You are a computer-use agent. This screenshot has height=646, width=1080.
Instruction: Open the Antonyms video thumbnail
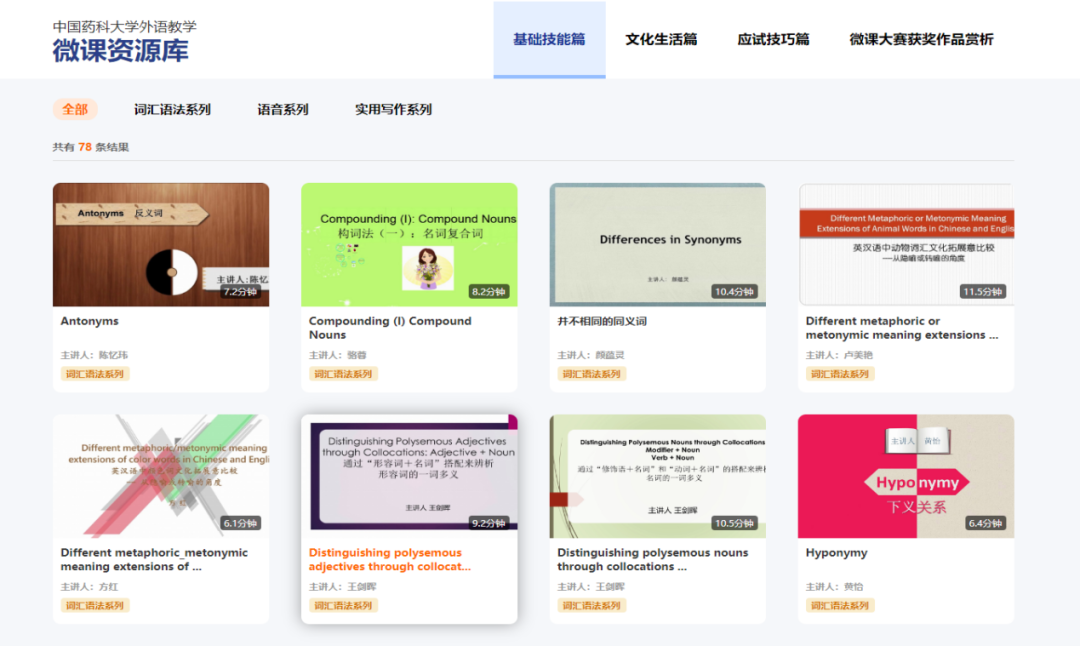pos(160,244)
